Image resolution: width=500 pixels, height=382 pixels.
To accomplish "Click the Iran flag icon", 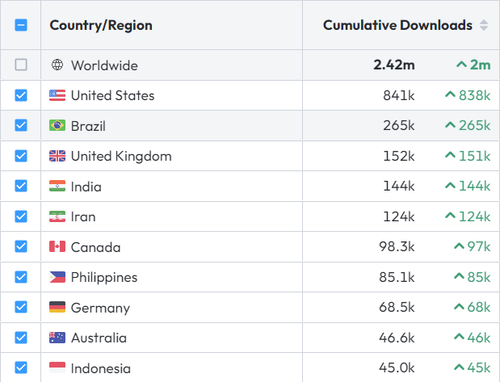I will pyautogui.click(x=57, y=216).
